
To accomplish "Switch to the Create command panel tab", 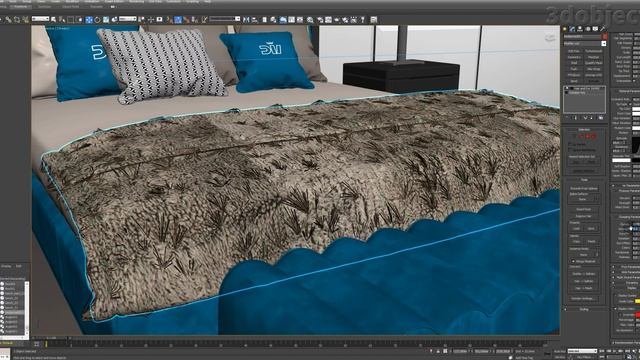I will (564, 29).
